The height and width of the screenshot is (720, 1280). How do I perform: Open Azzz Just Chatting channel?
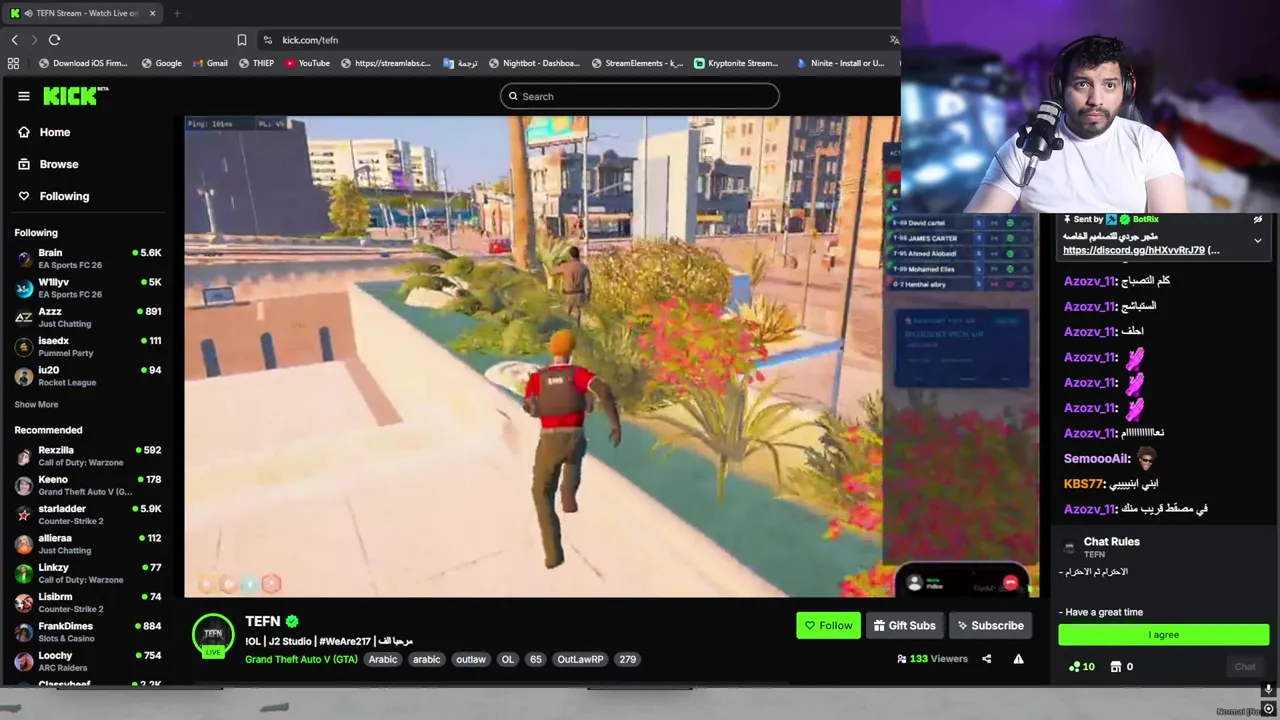pyautogui.click(x=88, y=317)
